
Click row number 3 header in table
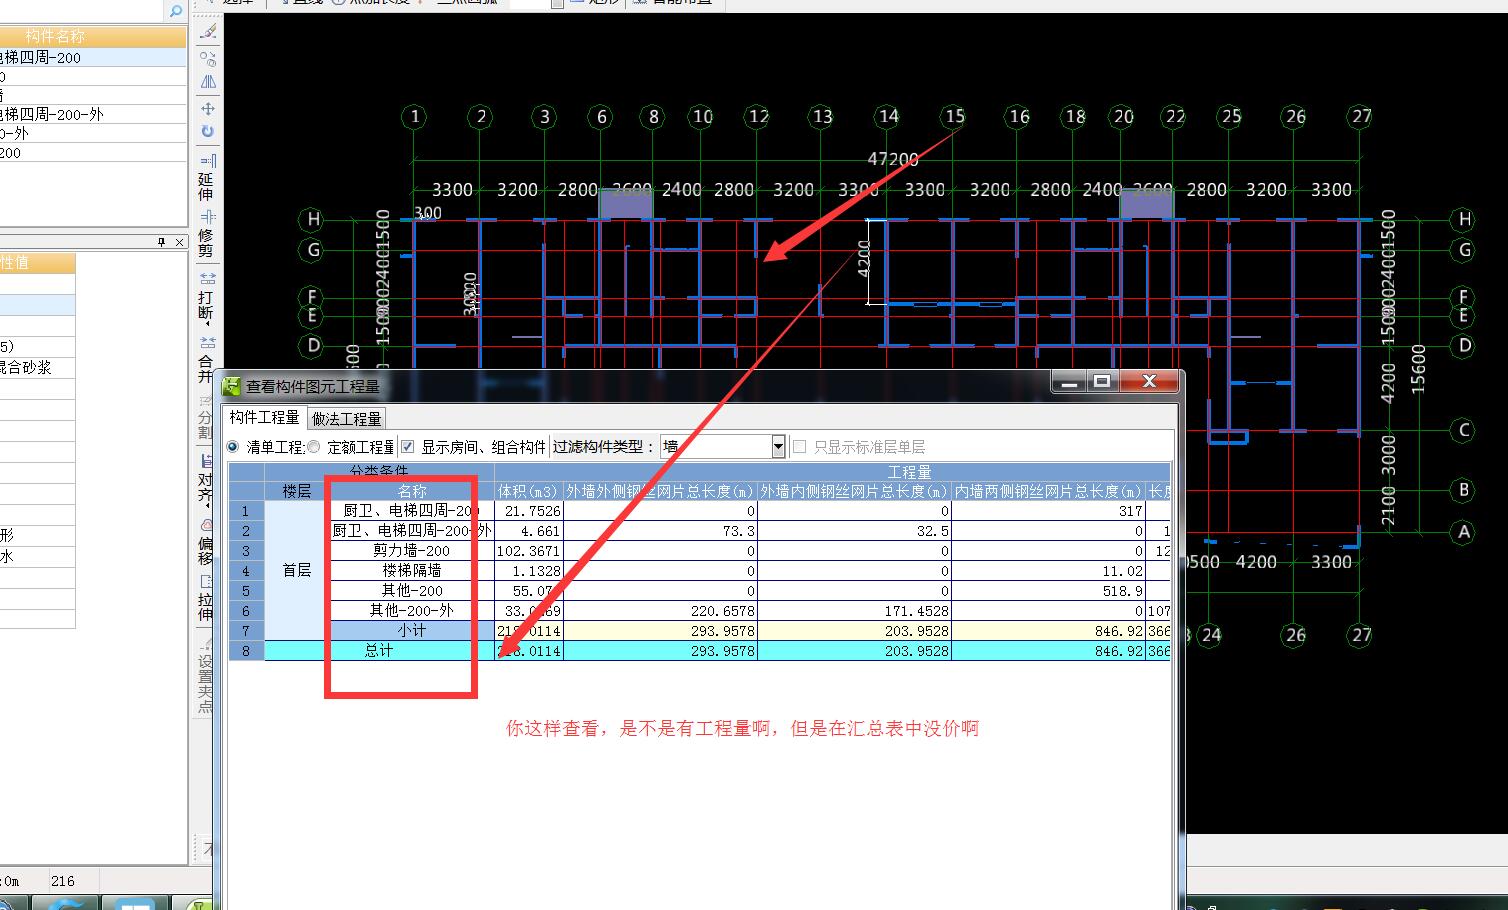coord(246,551)
